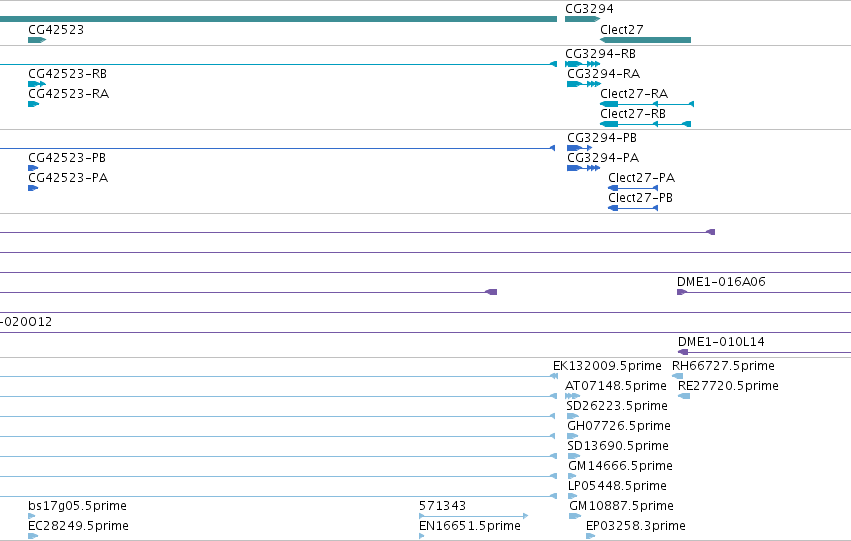Click the LP05448.5prime EST label
The height and width of the screenshot is (541, 851).
617,486
